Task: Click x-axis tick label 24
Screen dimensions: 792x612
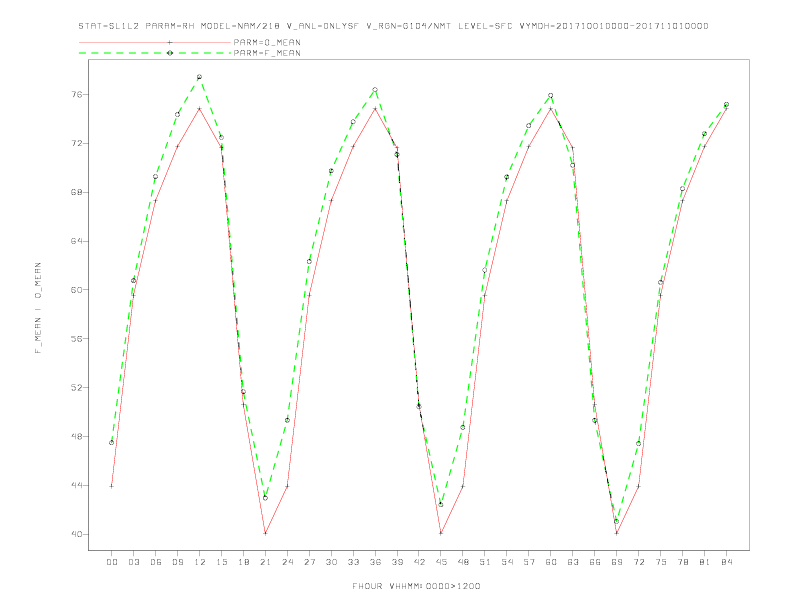Action: point(287,562)
